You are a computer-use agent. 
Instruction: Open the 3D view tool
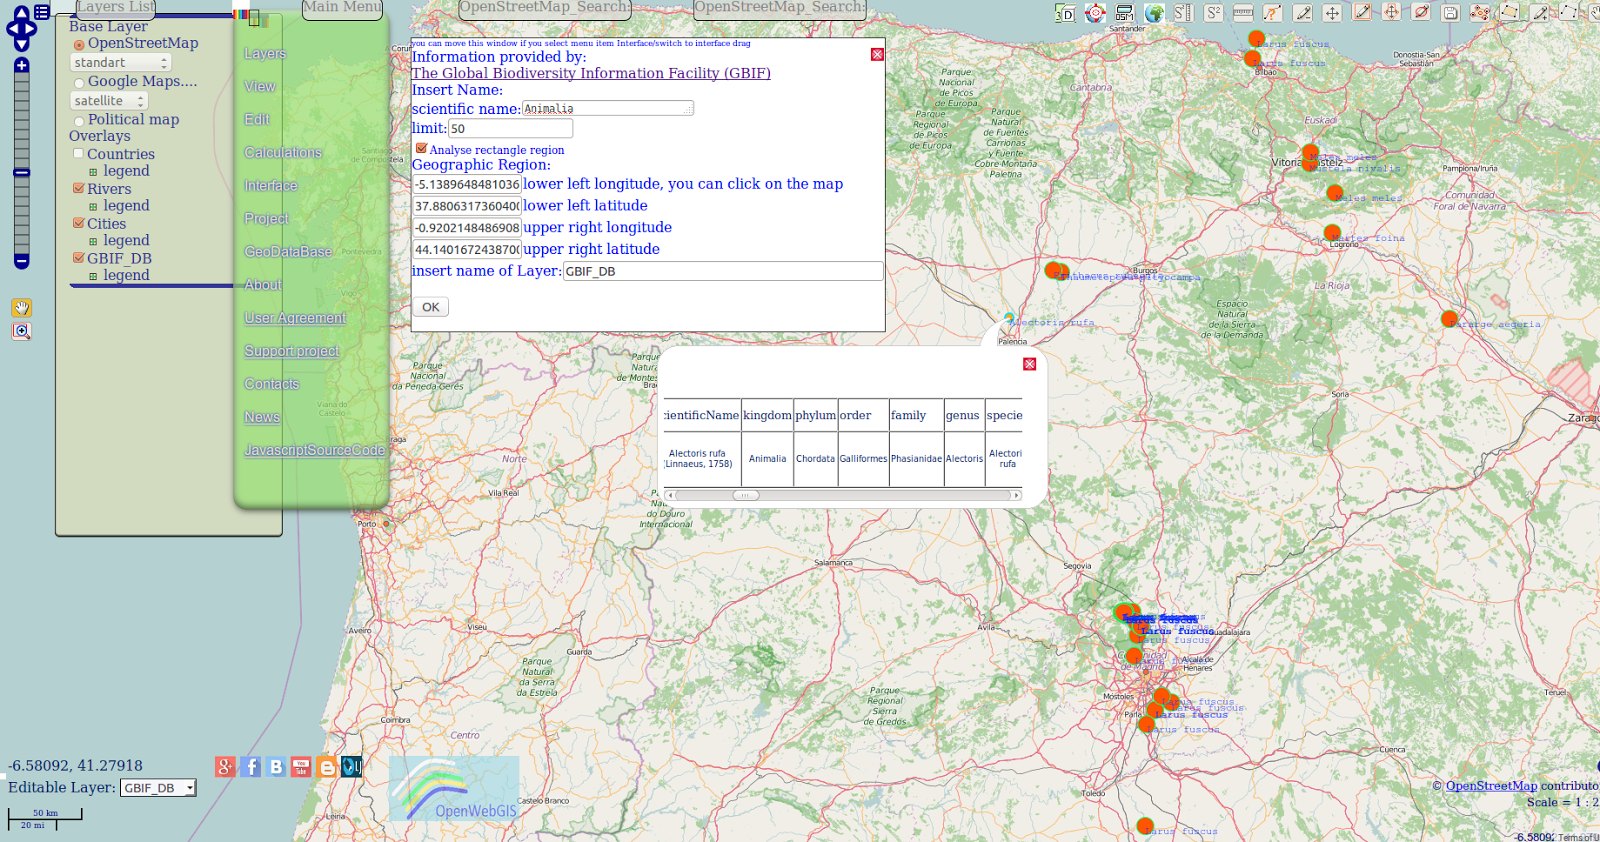coord(1065,13)
